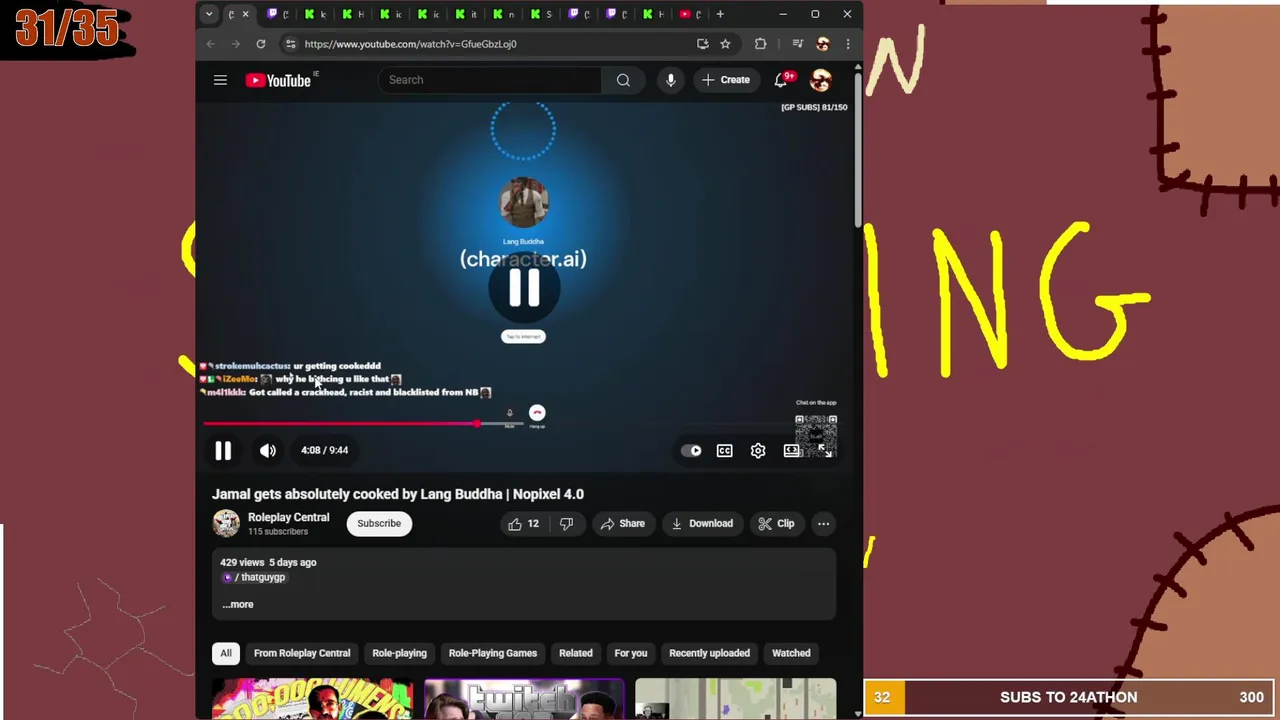Click the page vertical scrollbar
Screen dimensions: 1280x720
[x=858, y=150]
